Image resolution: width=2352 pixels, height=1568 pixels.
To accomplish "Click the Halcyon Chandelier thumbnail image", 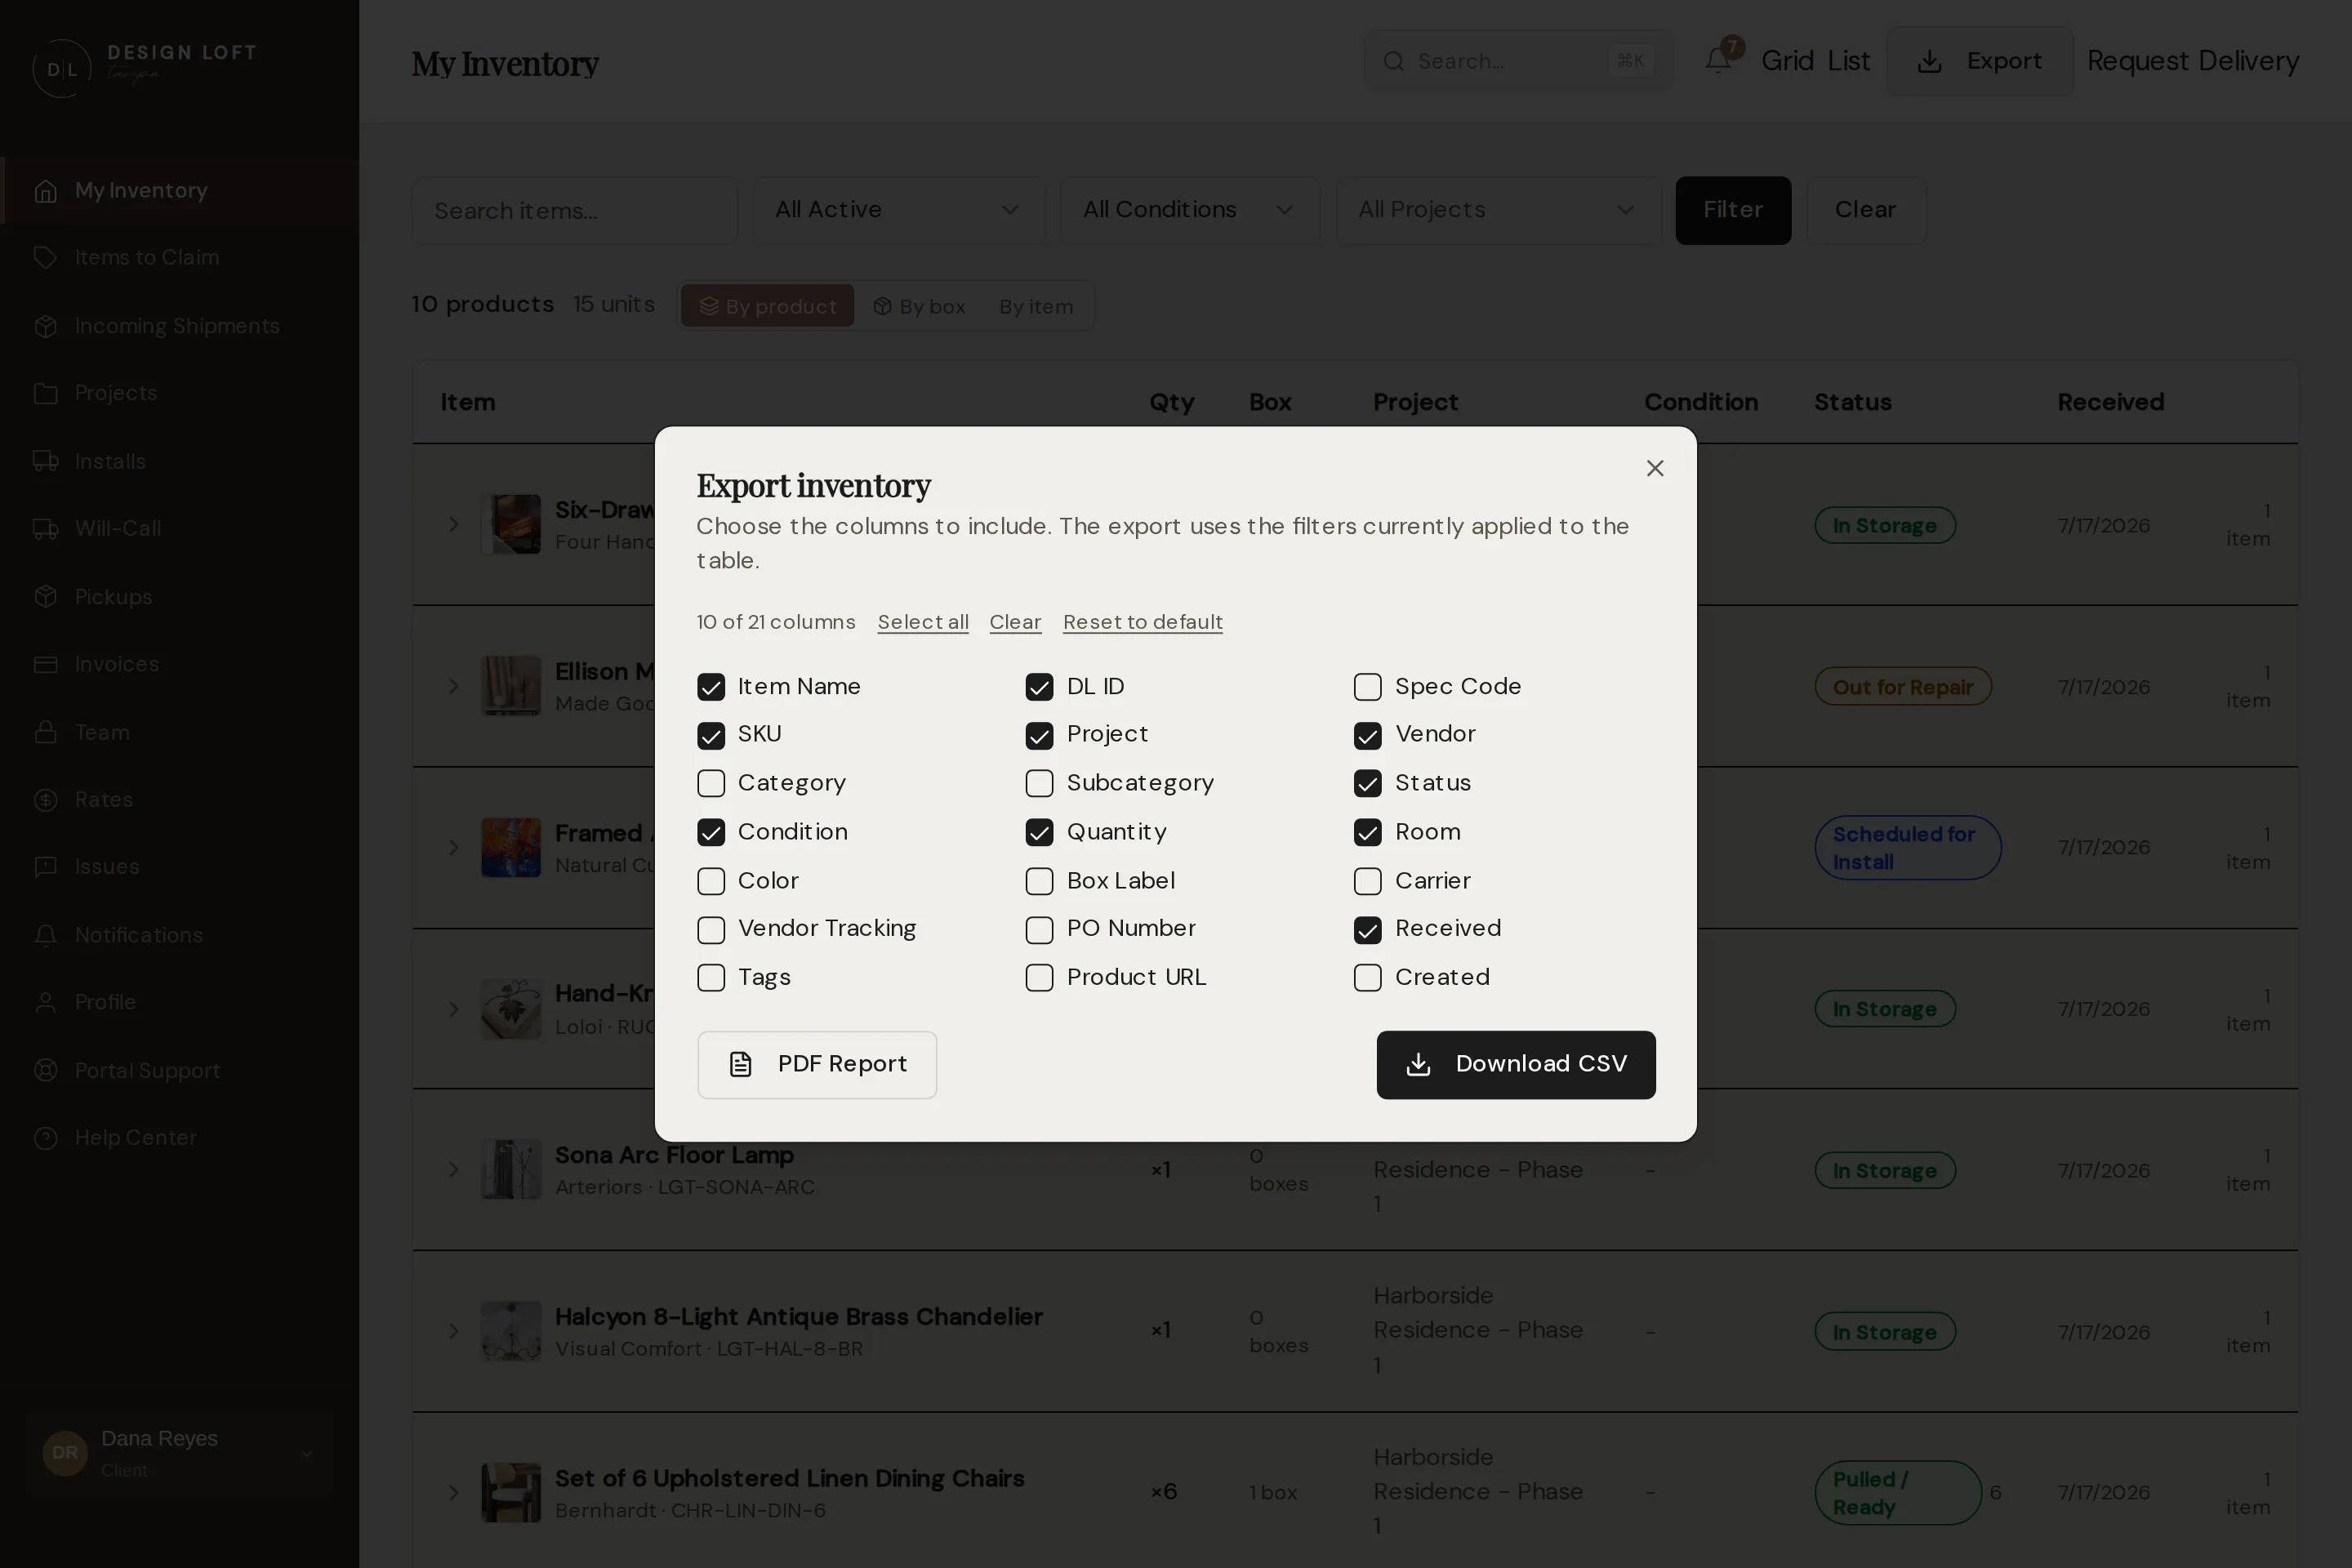I will point(510,1331).
